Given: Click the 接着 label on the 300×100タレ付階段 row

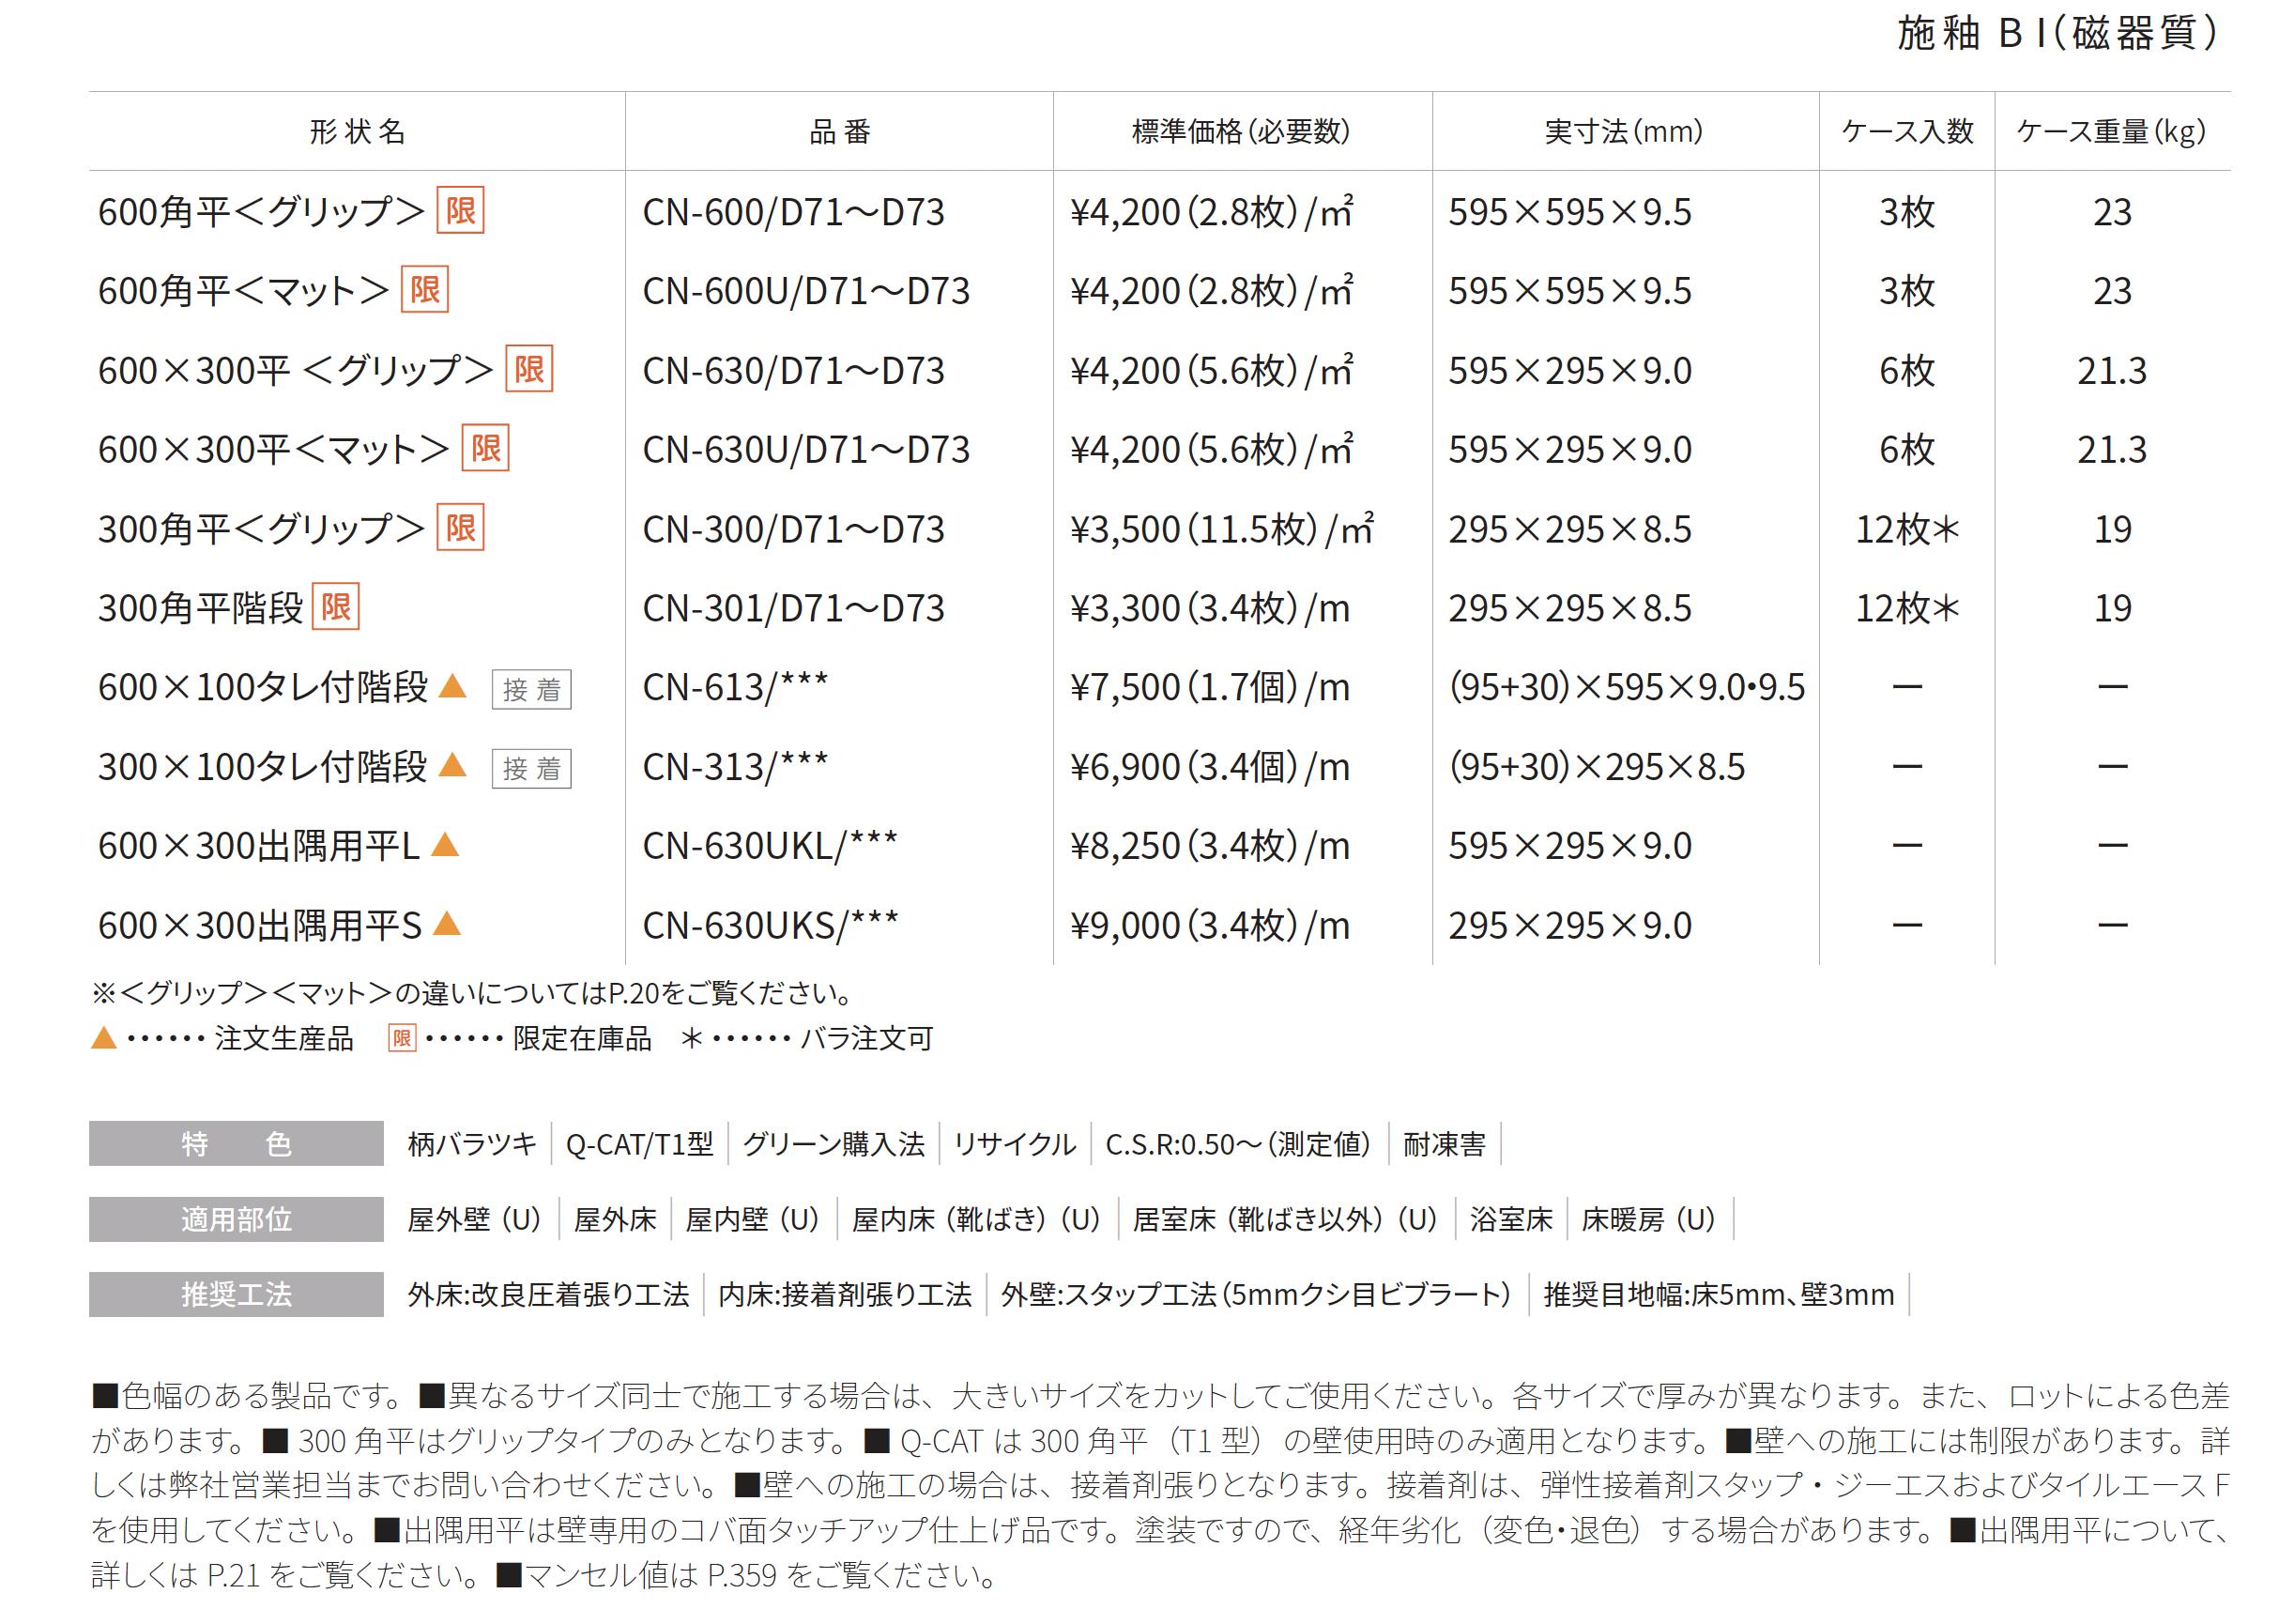Looking at the screenshot, I should click(531, 769).
